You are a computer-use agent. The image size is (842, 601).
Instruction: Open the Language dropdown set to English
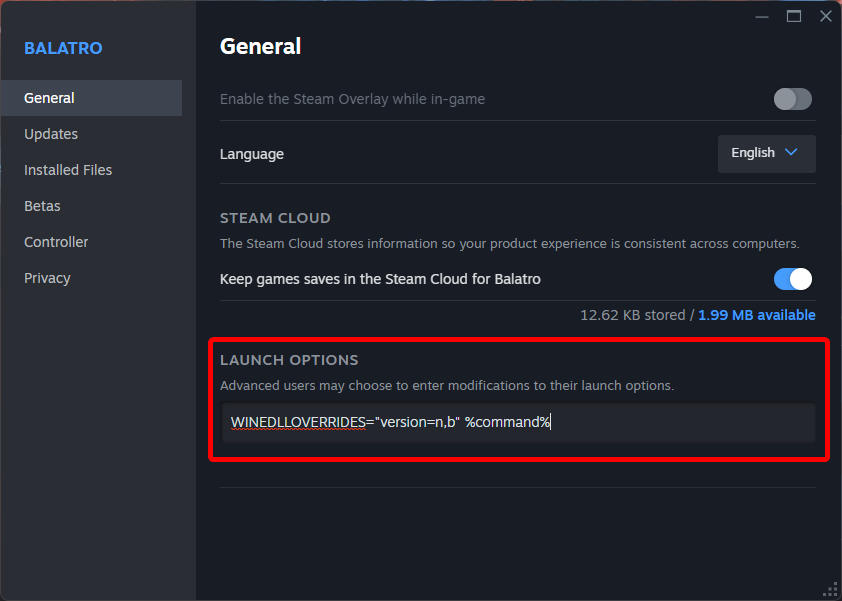[766, 153]
